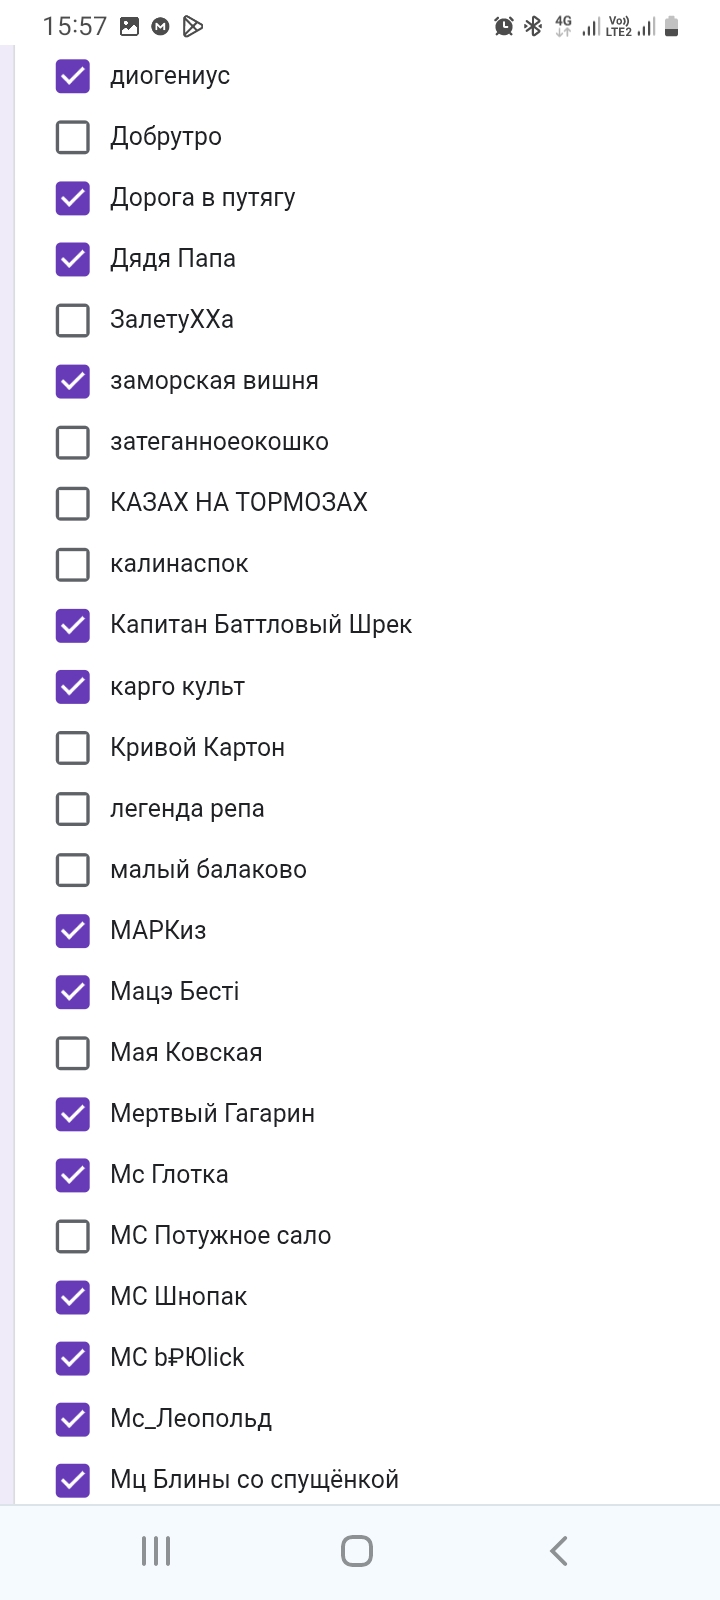Uncheck the Капитан Баттловый Шрек option

73,625
